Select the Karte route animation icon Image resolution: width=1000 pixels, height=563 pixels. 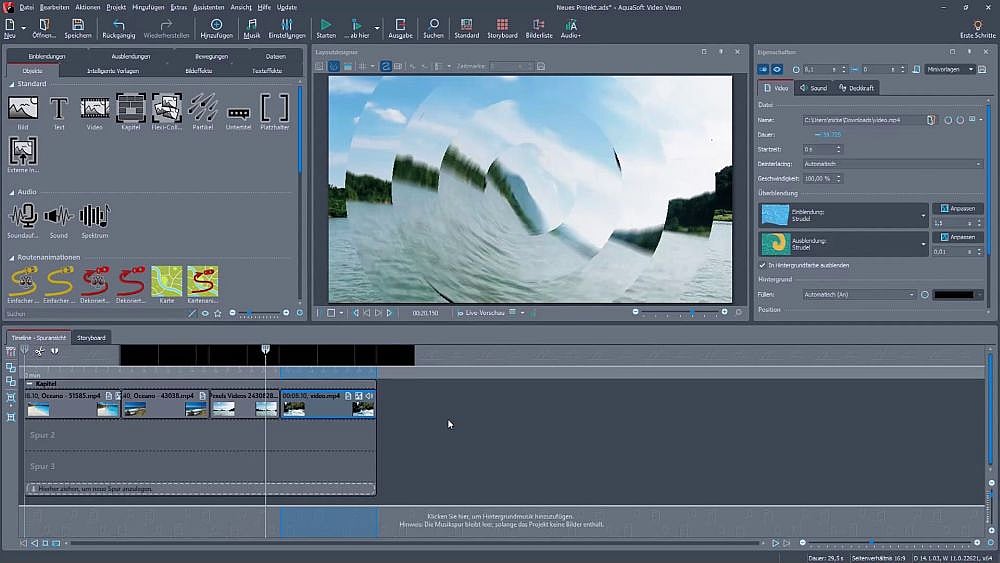click(166, 281)
